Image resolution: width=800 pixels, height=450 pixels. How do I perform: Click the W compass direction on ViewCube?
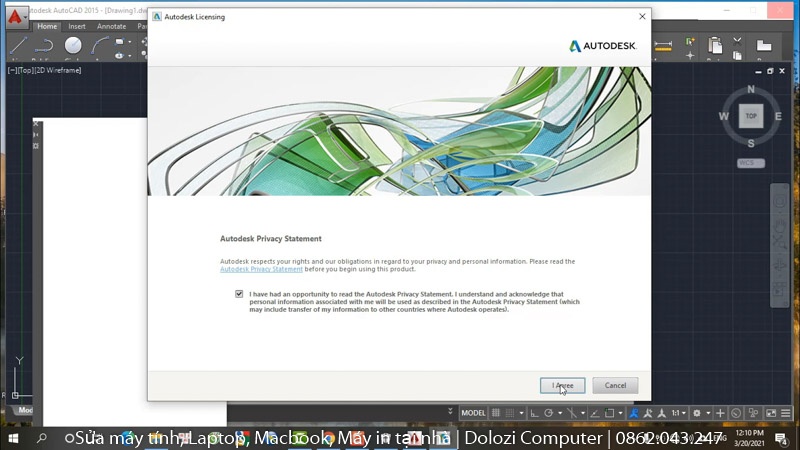pyautogui.click(x=724, y=116)
